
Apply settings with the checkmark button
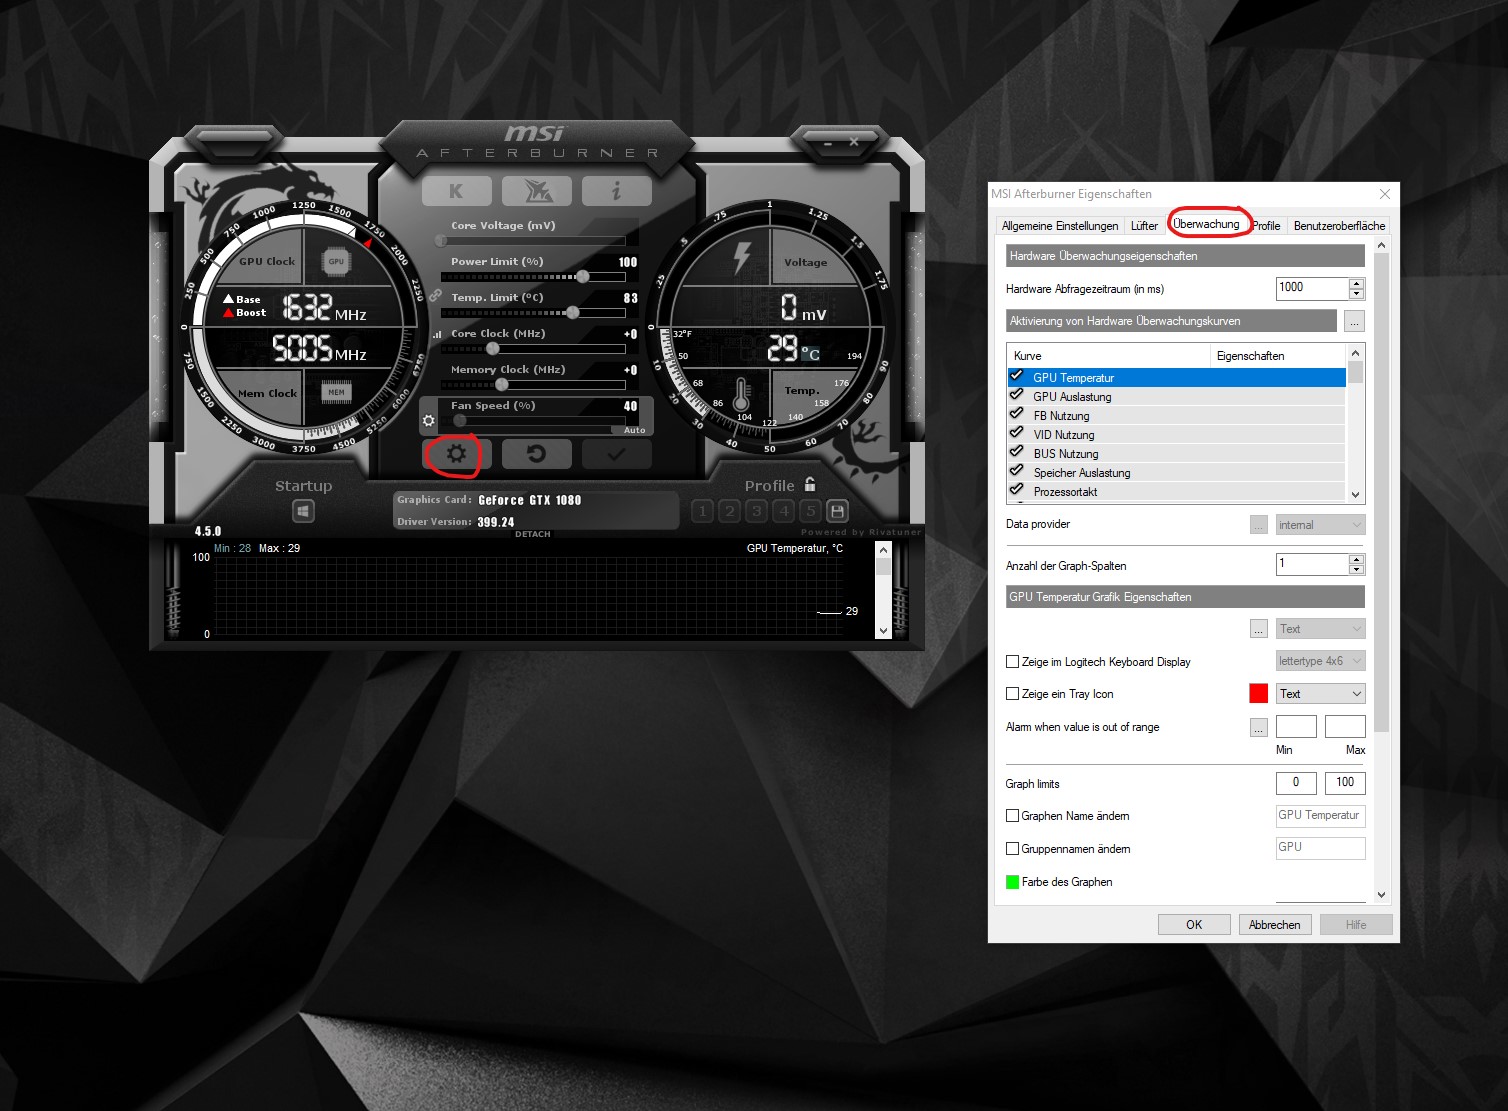click(x=617, y=454)
